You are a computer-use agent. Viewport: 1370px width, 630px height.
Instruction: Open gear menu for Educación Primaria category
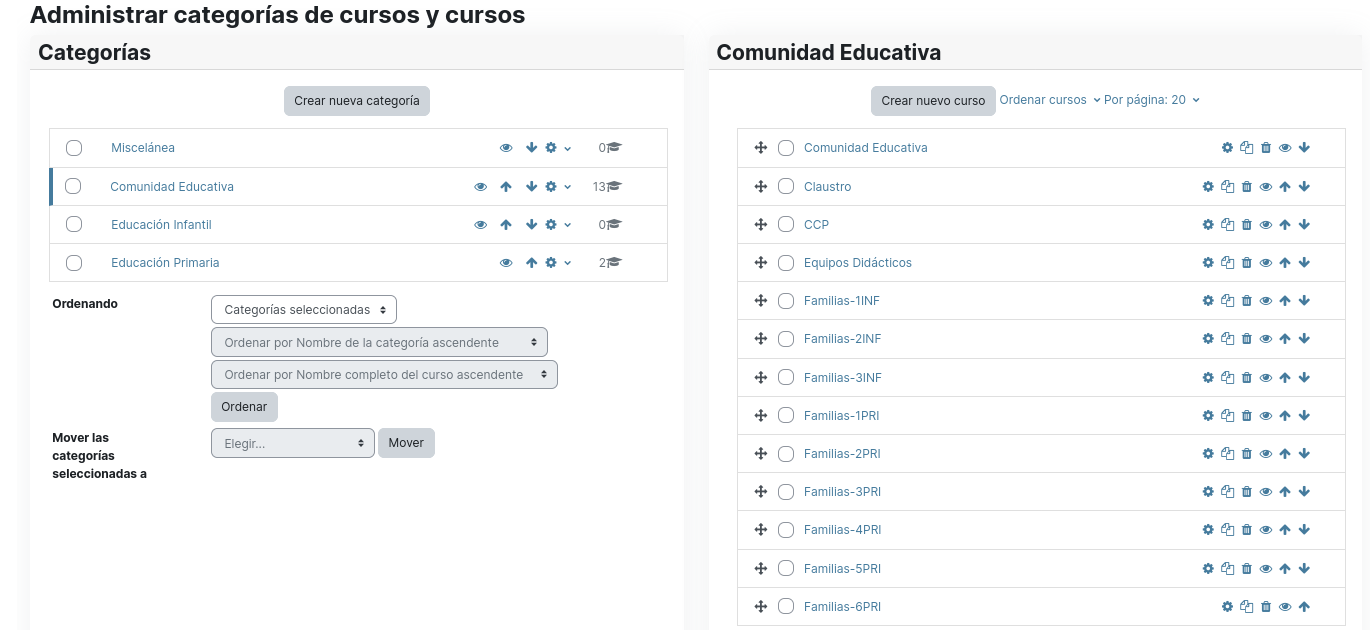[557, 263]
